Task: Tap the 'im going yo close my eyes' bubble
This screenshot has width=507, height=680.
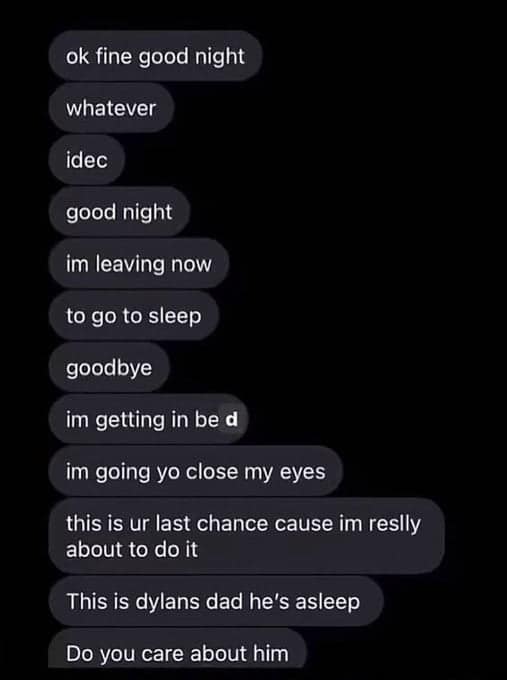Action: coord(196,471)
